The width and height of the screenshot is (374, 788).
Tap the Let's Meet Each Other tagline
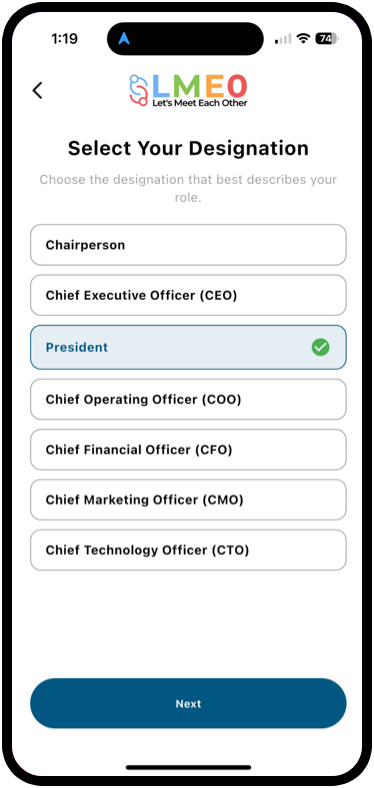200,103
